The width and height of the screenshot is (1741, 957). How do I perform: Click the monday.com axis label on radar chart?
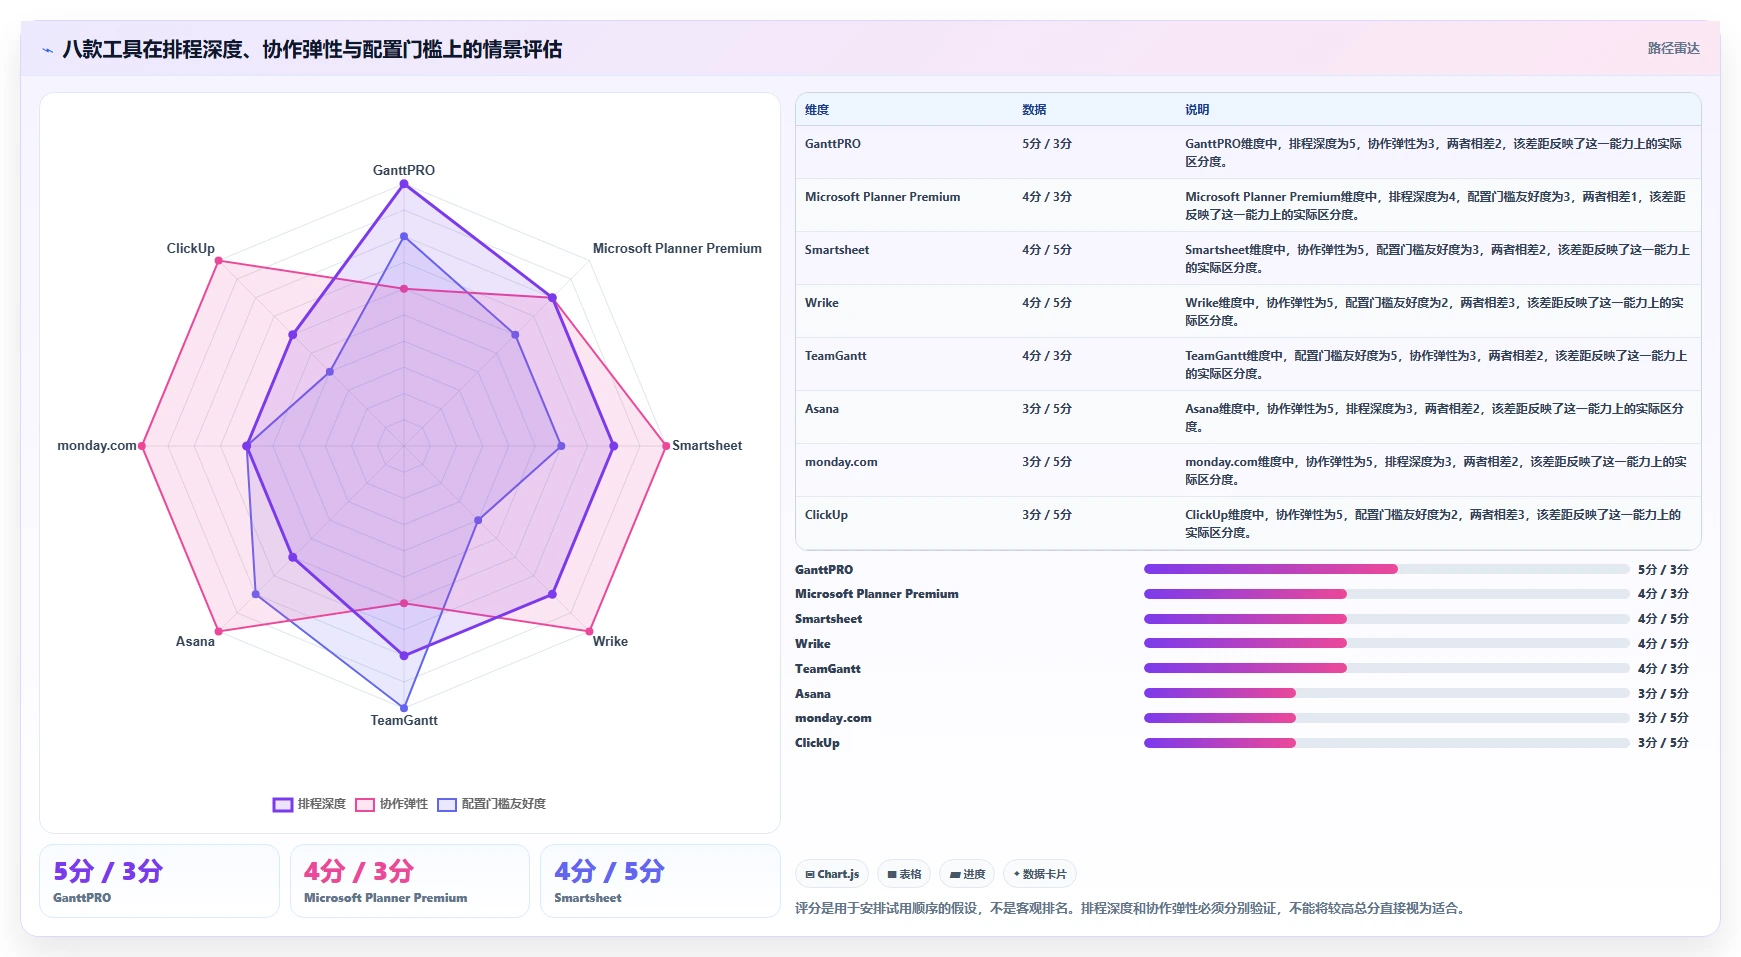click(97, 445)
